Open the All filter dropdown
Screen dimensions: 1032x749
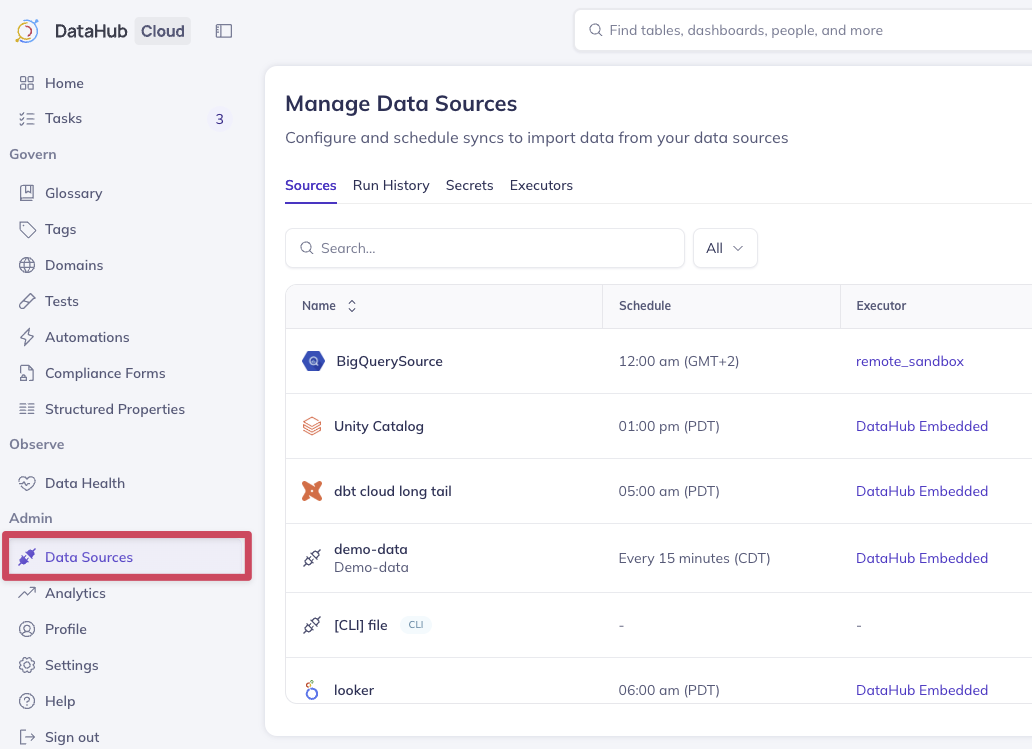pos(725,248)
